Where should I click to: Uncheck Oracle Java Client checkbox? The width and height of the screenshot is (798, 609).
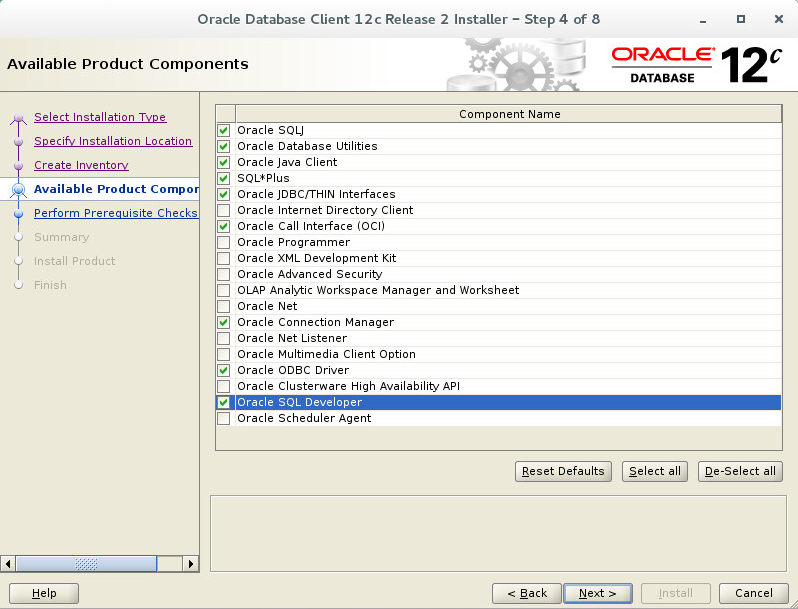tap(223, 162)
